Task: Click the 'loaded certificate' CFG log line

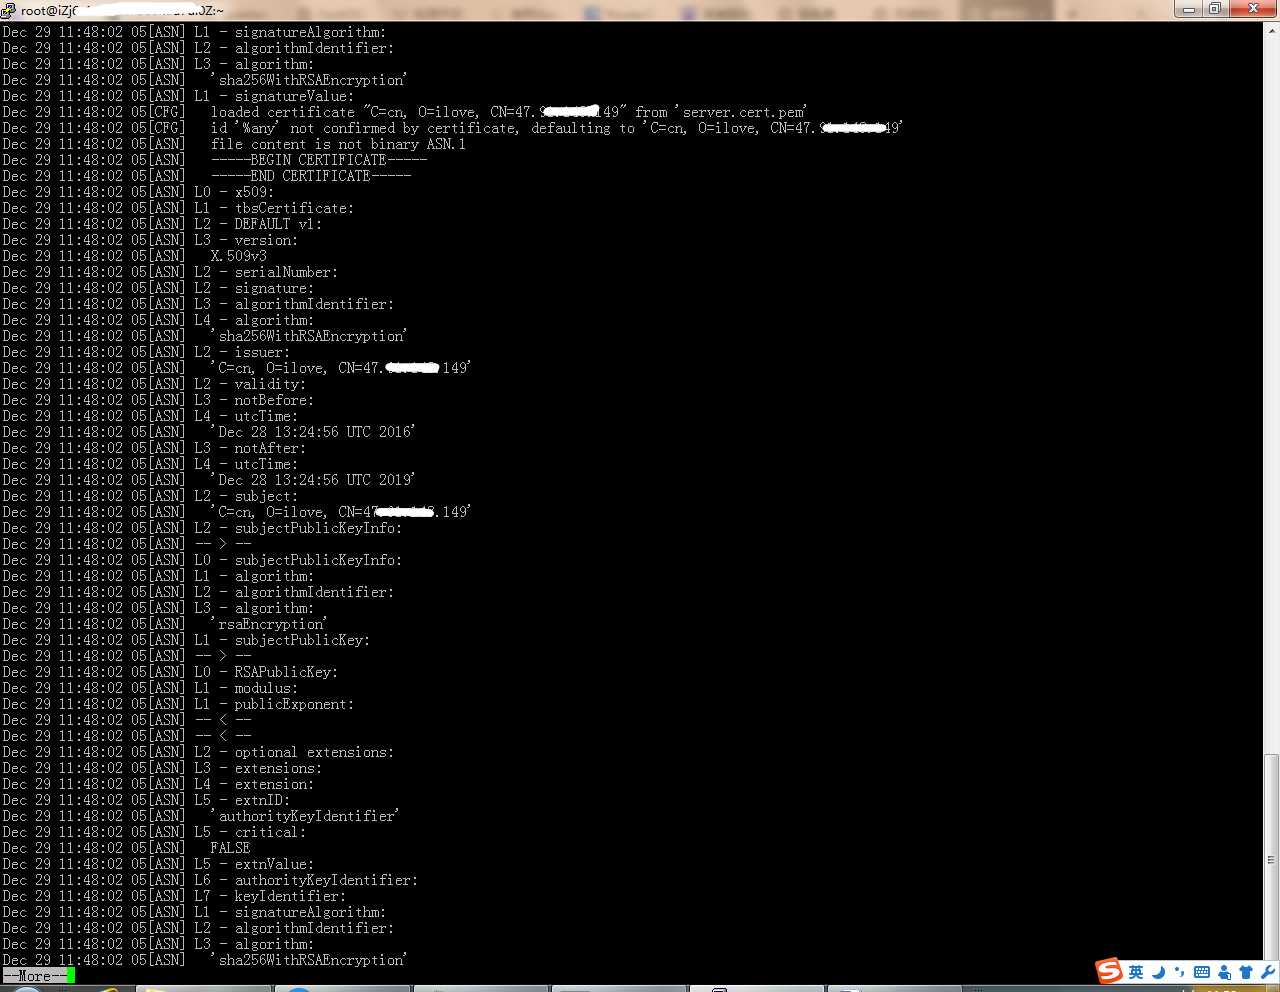Action: (x=508, y=112)
